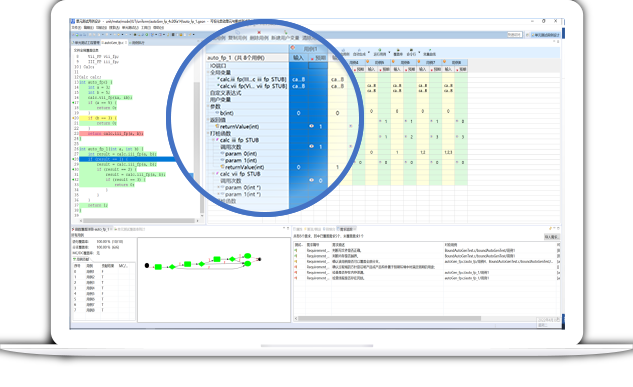Image resolution: width=633 pixels, height=387 pixels.
Task: Click the 自动生成 toolbar icon
Action: click(359, 50)
